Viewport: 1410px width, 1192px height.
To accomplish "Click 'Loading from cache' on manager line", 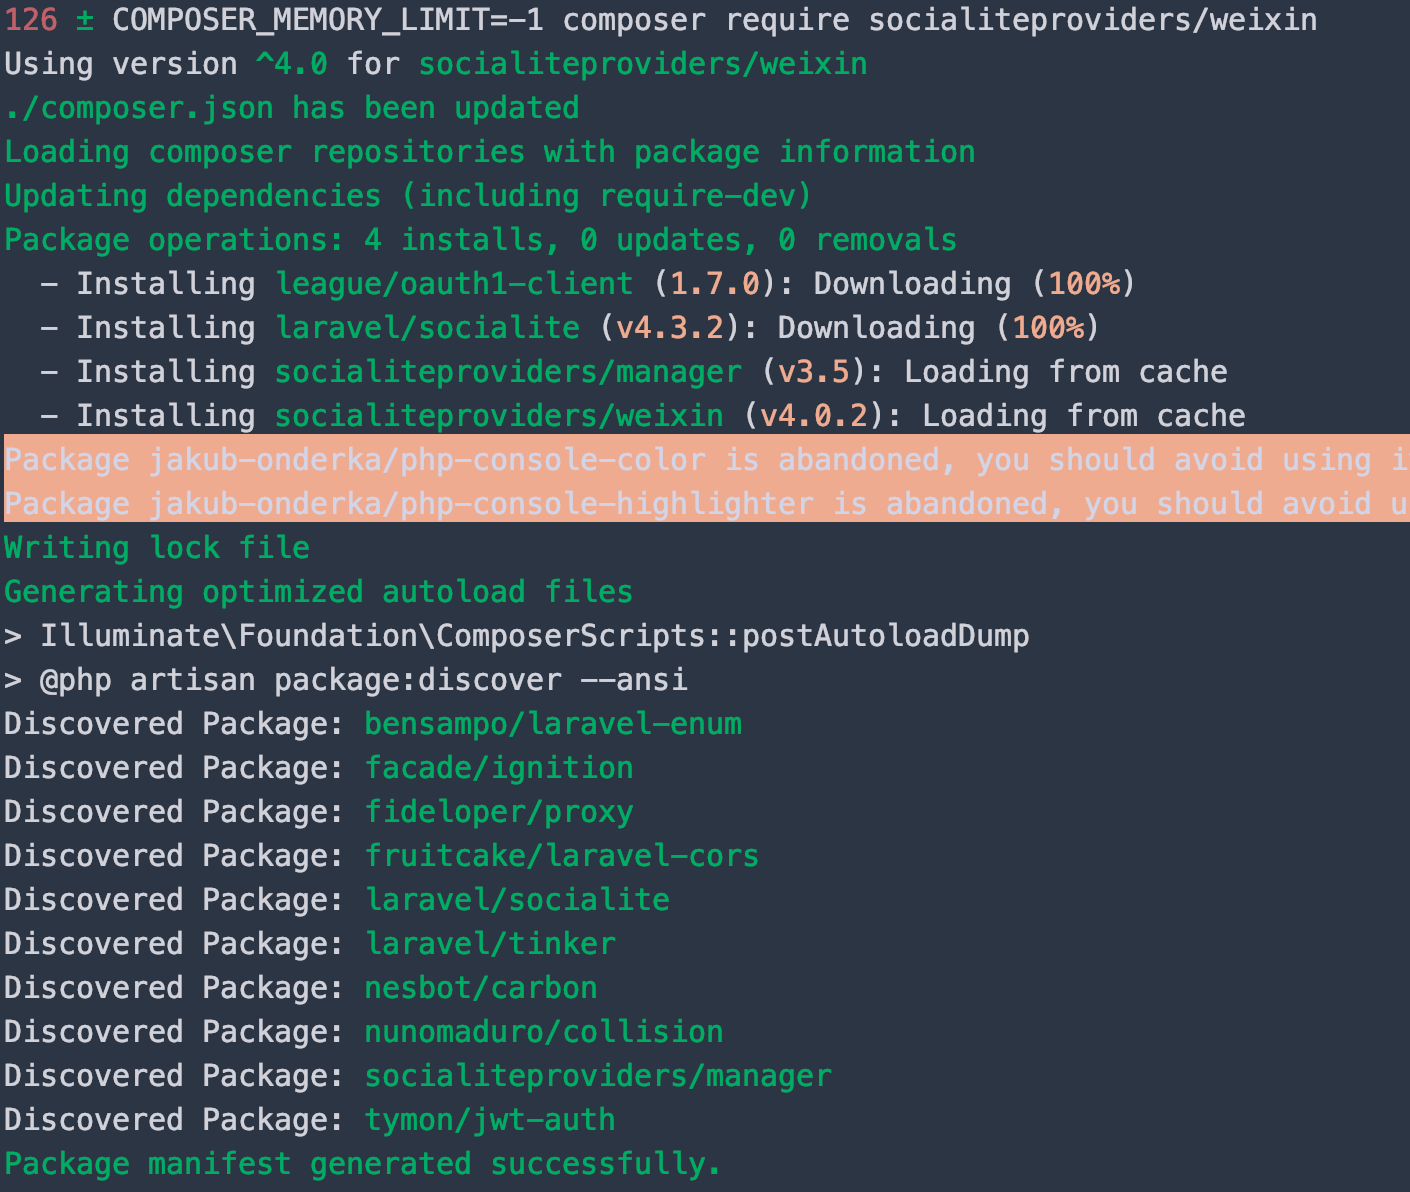I will 1066,372.
